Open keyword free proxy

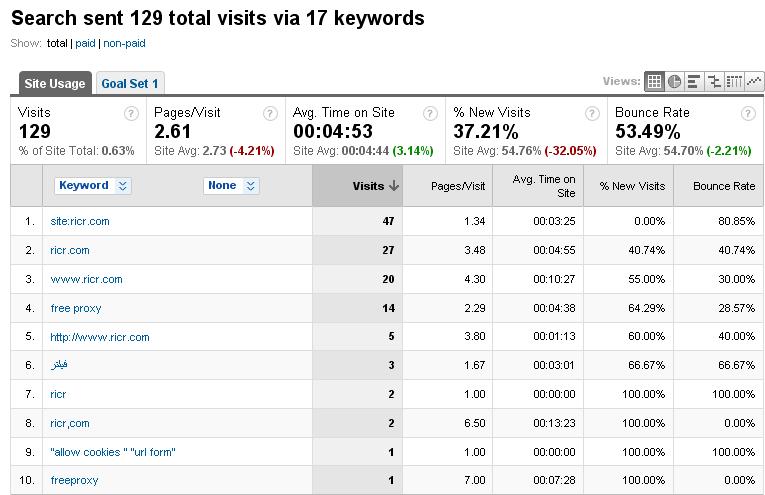(x=76, y=308)
